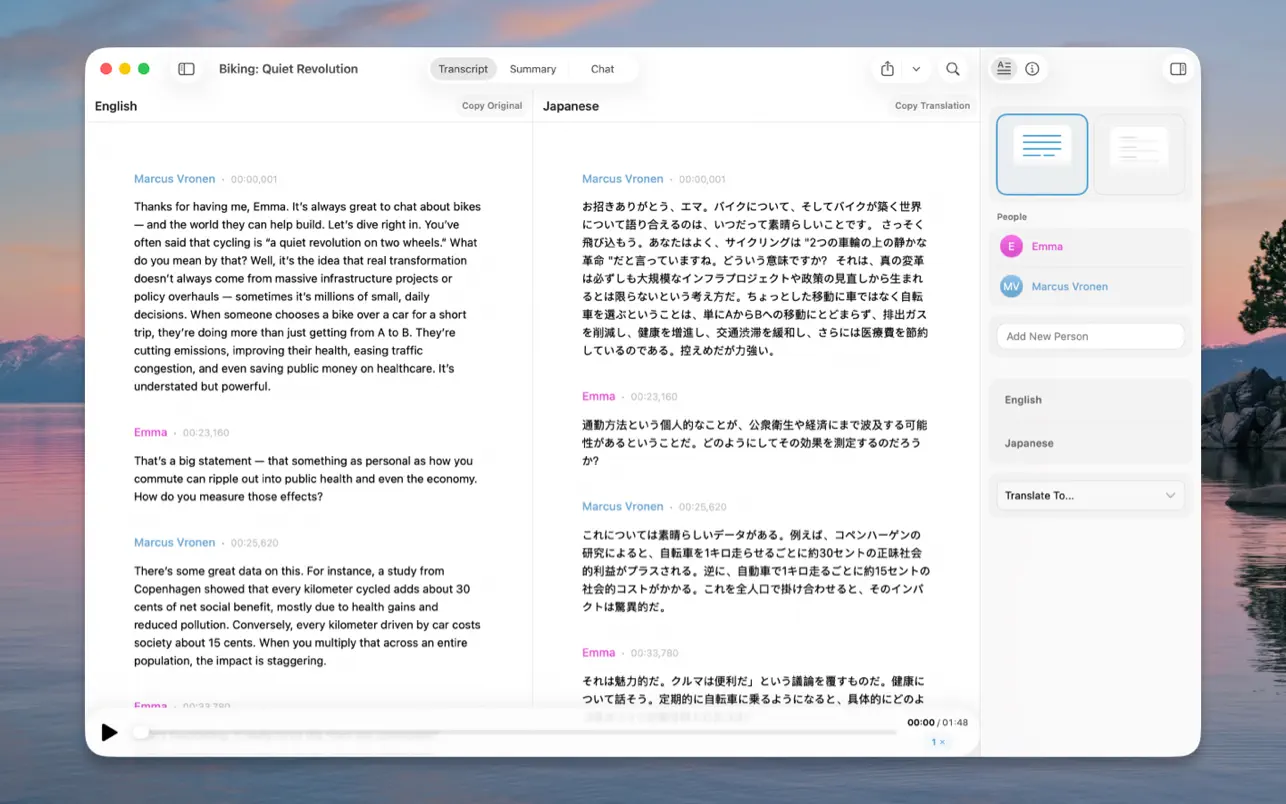Click the English paragraph starting "Thanks for having me"
The height and width of the screenshot is (804, 1286).
coord(308,296)
